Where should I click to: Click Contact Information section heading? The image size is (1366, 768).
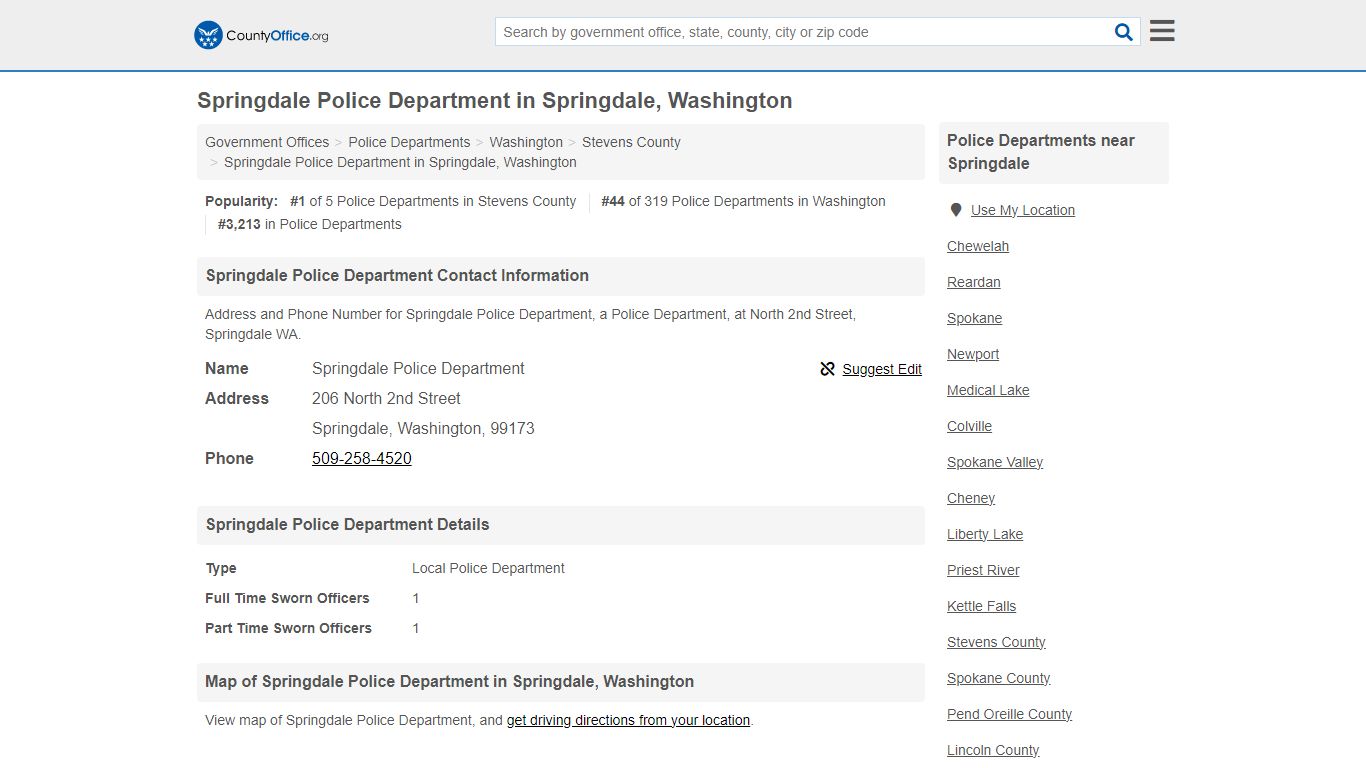(397, 275)
